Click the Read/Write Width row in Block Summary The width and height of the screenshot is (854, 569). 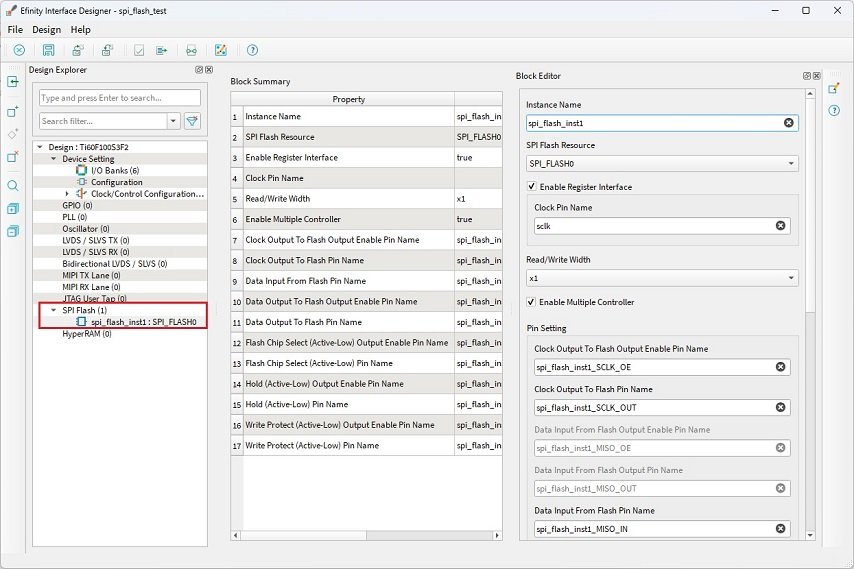click(x=366, y=199)
